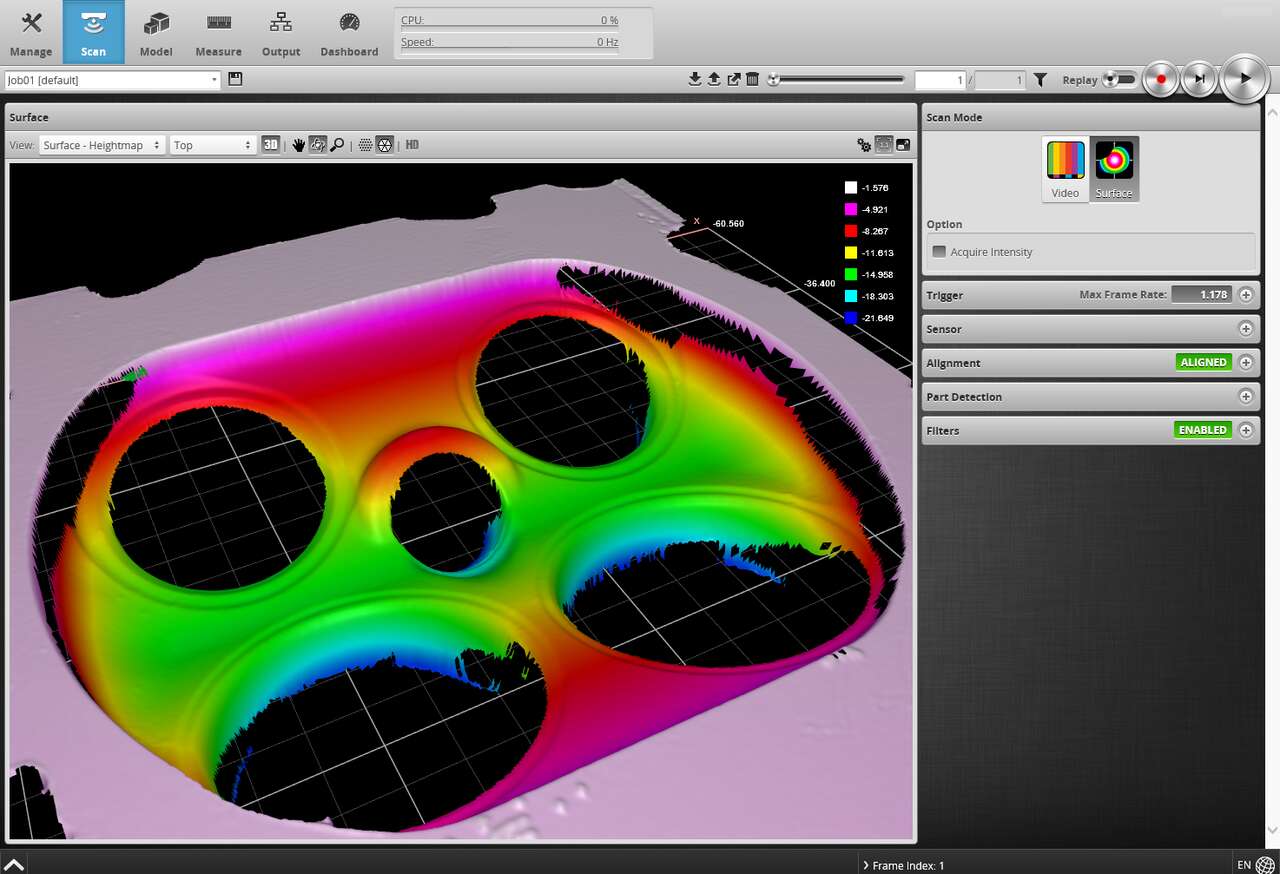Click the current frame number field
Viewport: 1280px width, 874px height.
pyautogui.click(x=940, y=80)
